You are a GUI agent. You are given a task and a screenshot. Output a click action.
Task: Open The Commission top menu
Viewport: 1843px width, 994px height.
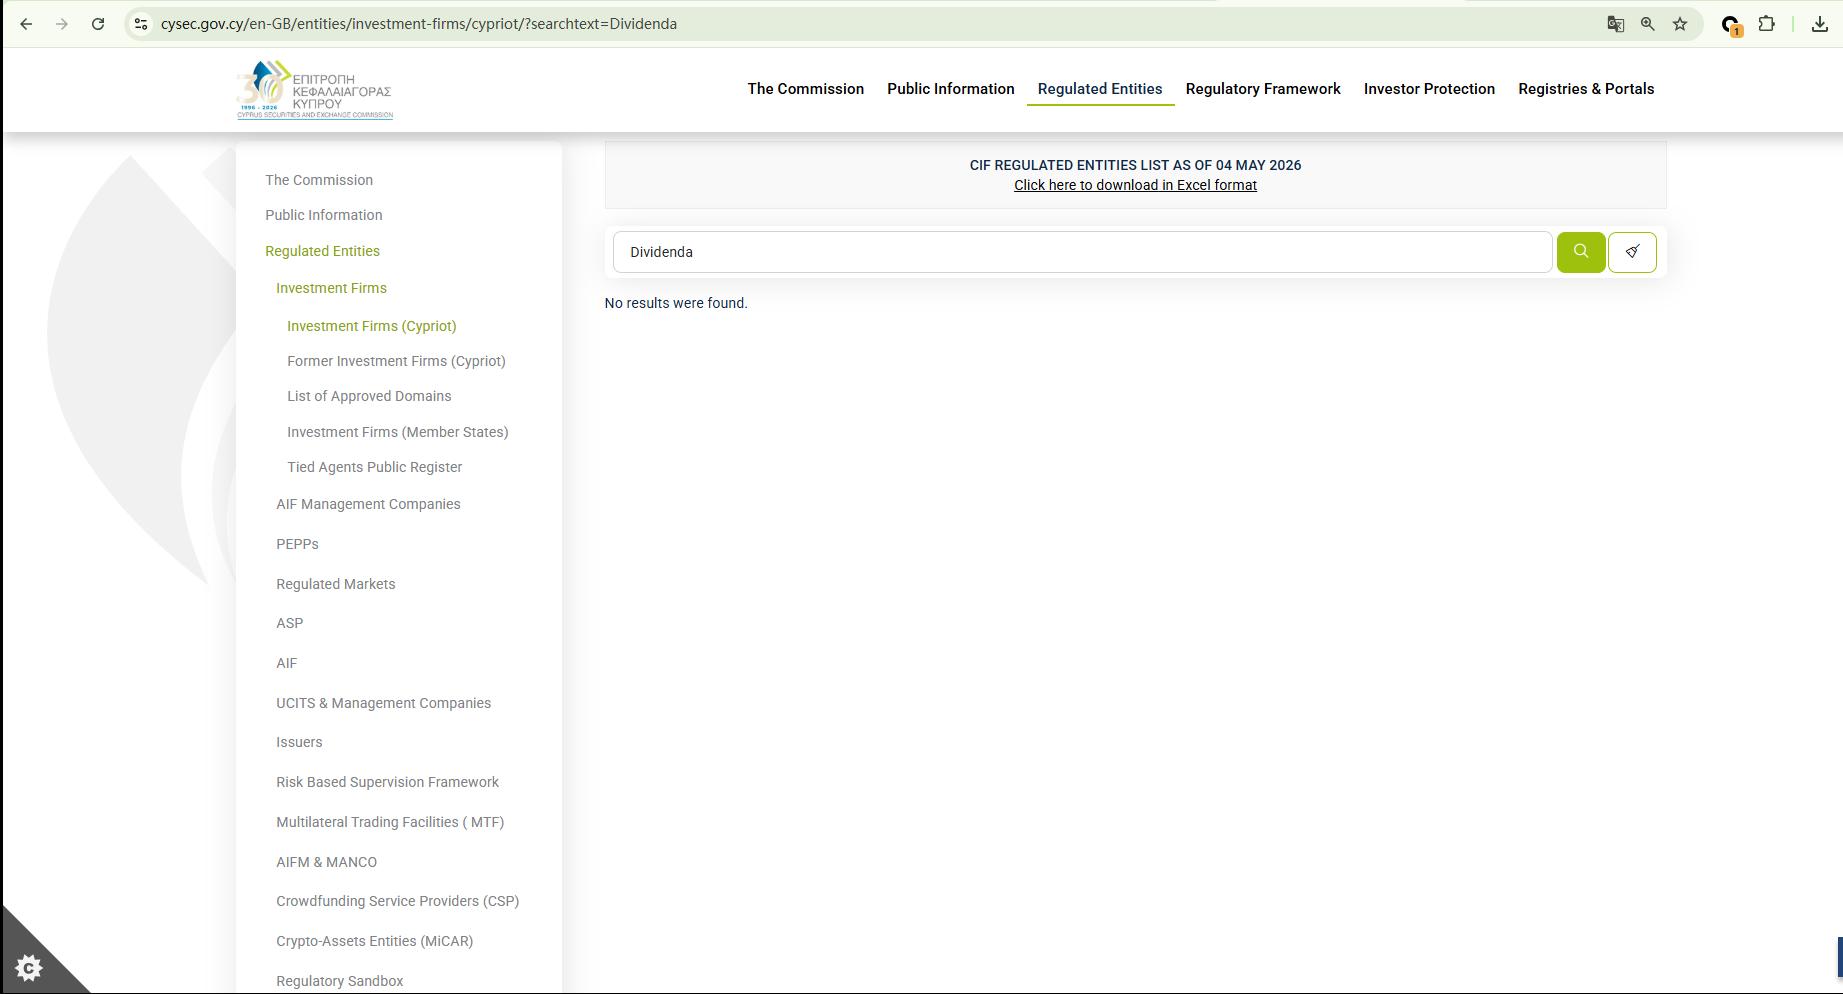(806, 89)
